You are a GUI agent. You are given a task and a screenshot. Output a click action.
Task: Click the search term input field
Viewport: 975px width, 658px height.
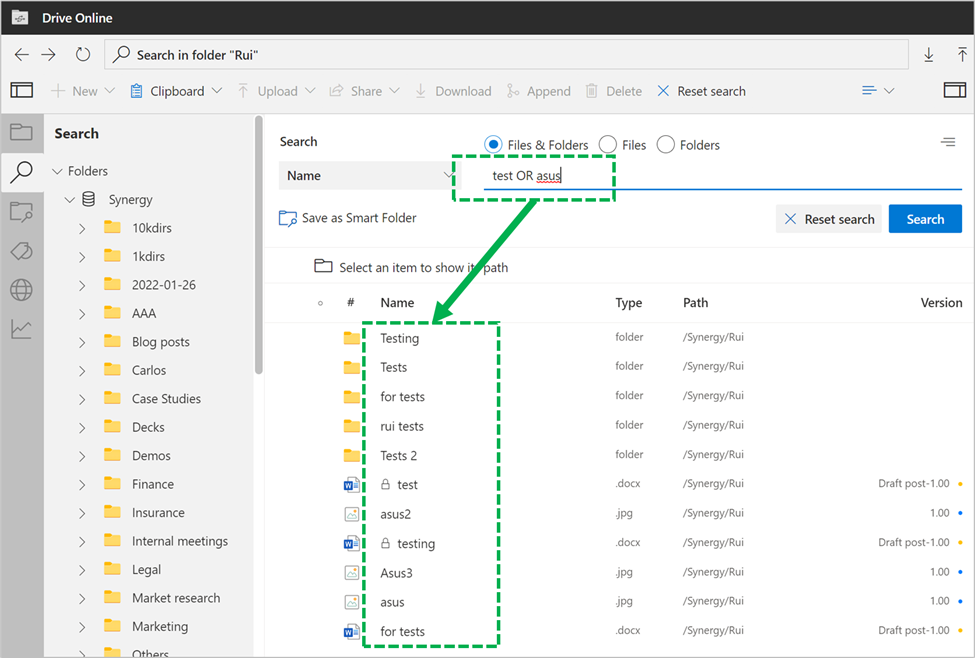[x=723, y=175]
